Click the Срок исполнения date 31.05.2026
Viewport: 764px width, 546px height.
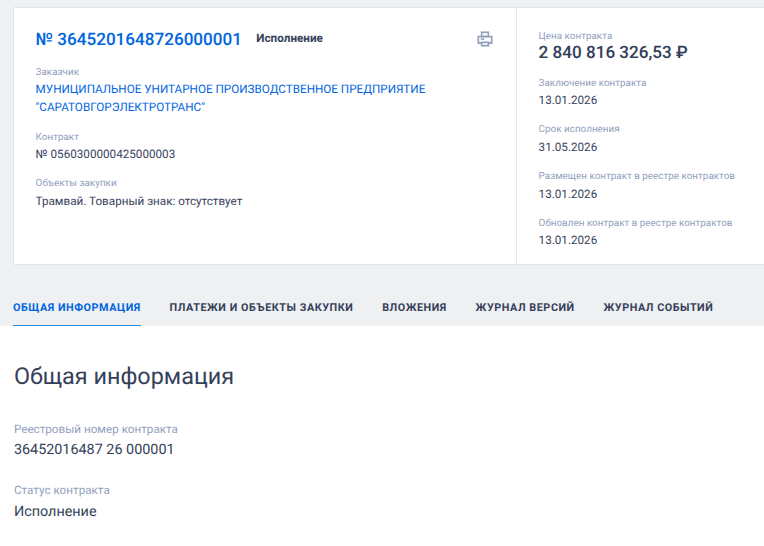pyautogui.click(x=567, y=147)
